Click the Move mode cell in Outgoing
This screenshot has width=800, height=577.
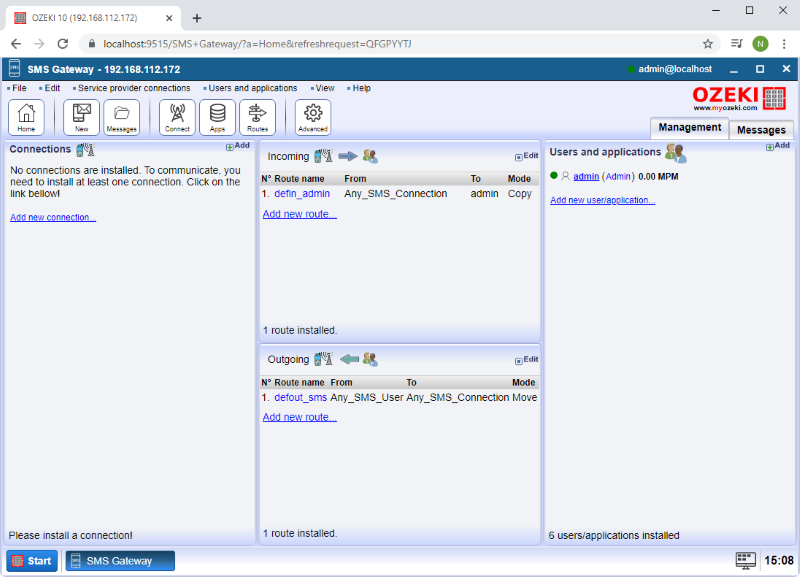(x=524, y=397)
